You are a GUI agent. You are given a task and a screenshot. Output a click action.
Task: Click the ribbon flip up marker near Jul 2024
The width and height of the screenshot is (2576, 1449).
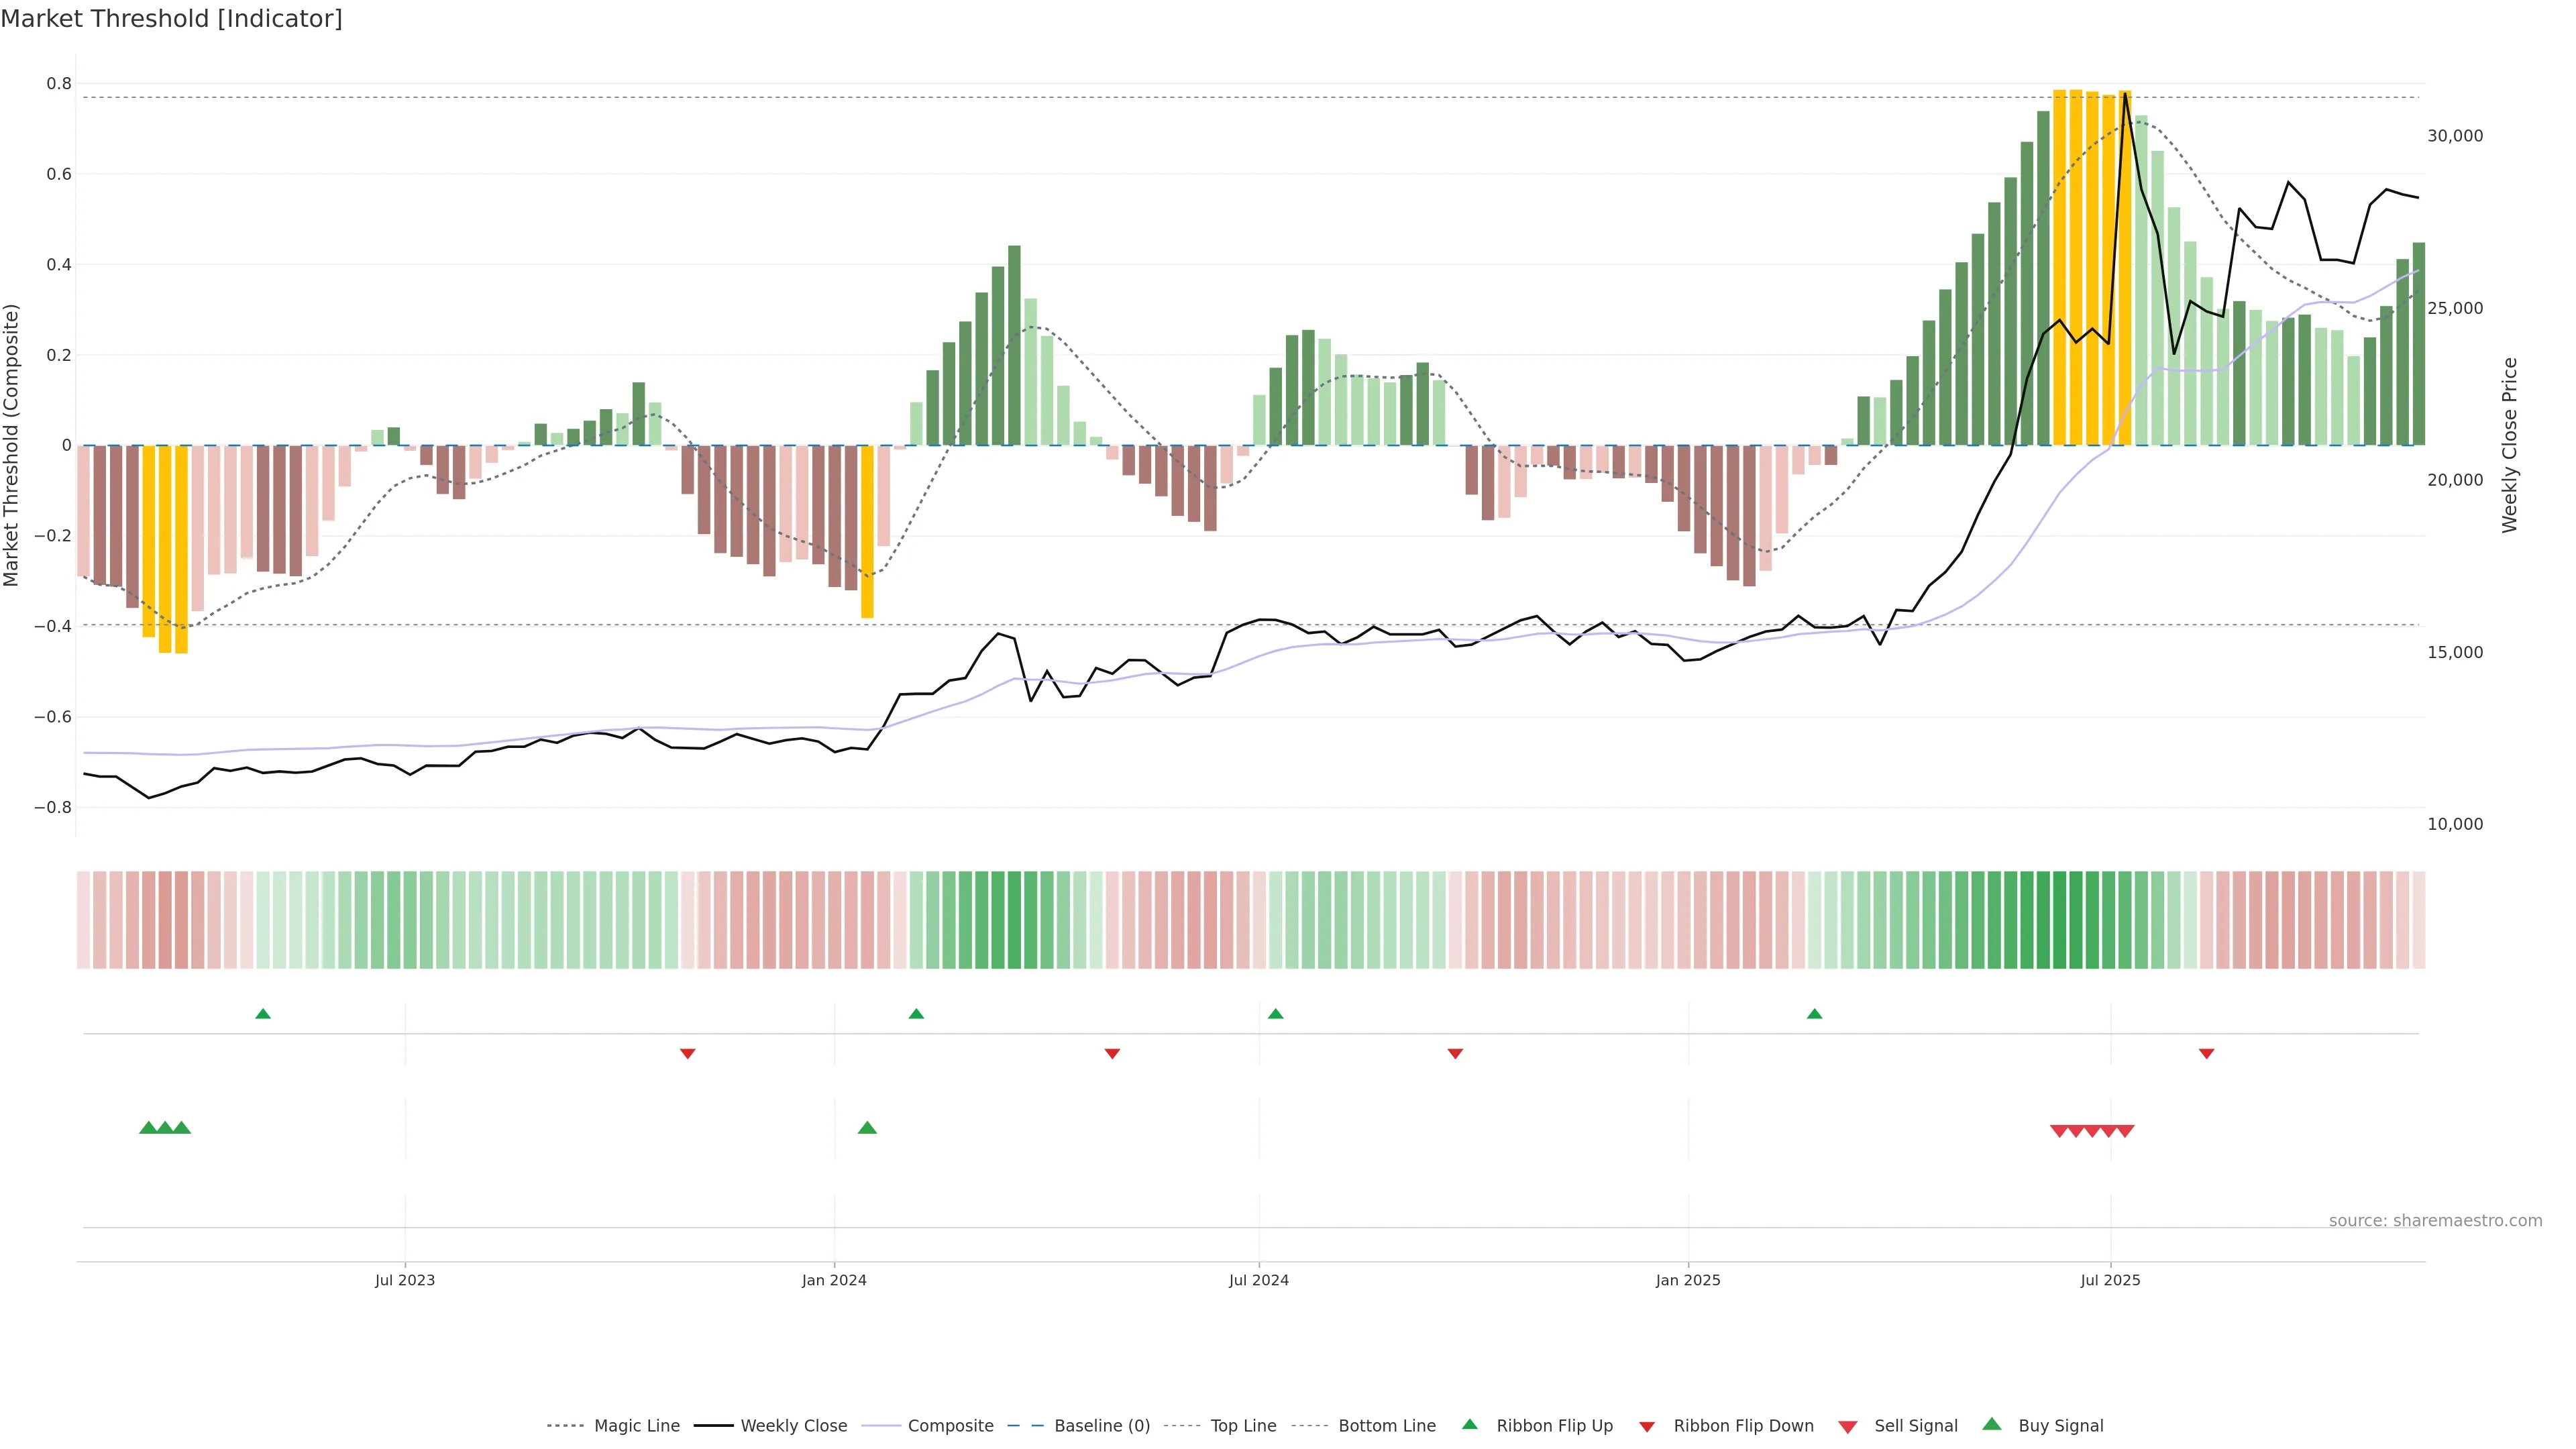[1275, 1014]
